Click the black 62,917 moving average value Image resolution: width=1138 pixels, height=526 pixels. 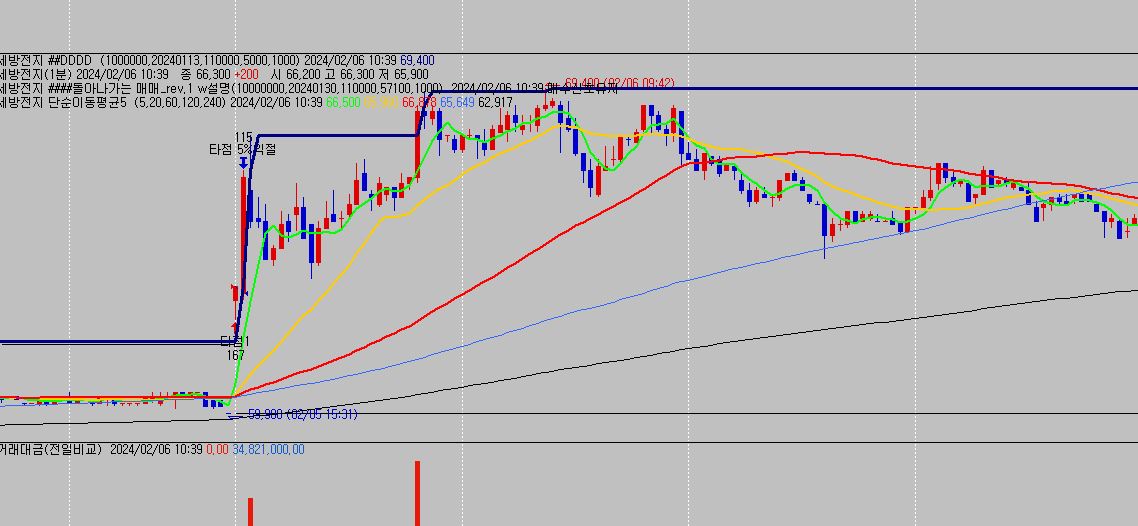pyautogui.click(x=496, y=102)
